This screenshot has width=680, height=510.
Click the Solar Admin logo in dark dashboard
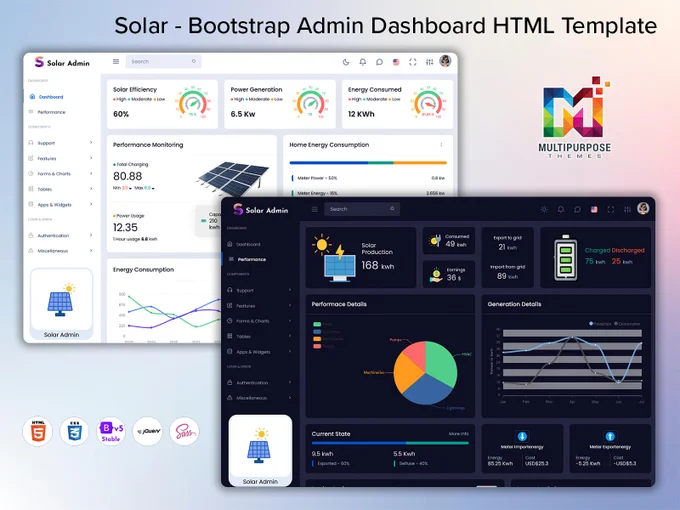coord(261,210)
